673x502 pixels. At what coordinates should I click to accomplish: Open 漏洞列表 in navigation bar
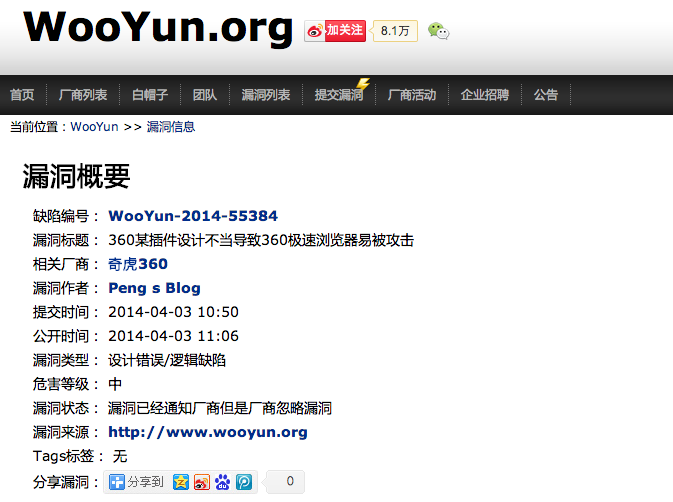(x=265, y=95)
